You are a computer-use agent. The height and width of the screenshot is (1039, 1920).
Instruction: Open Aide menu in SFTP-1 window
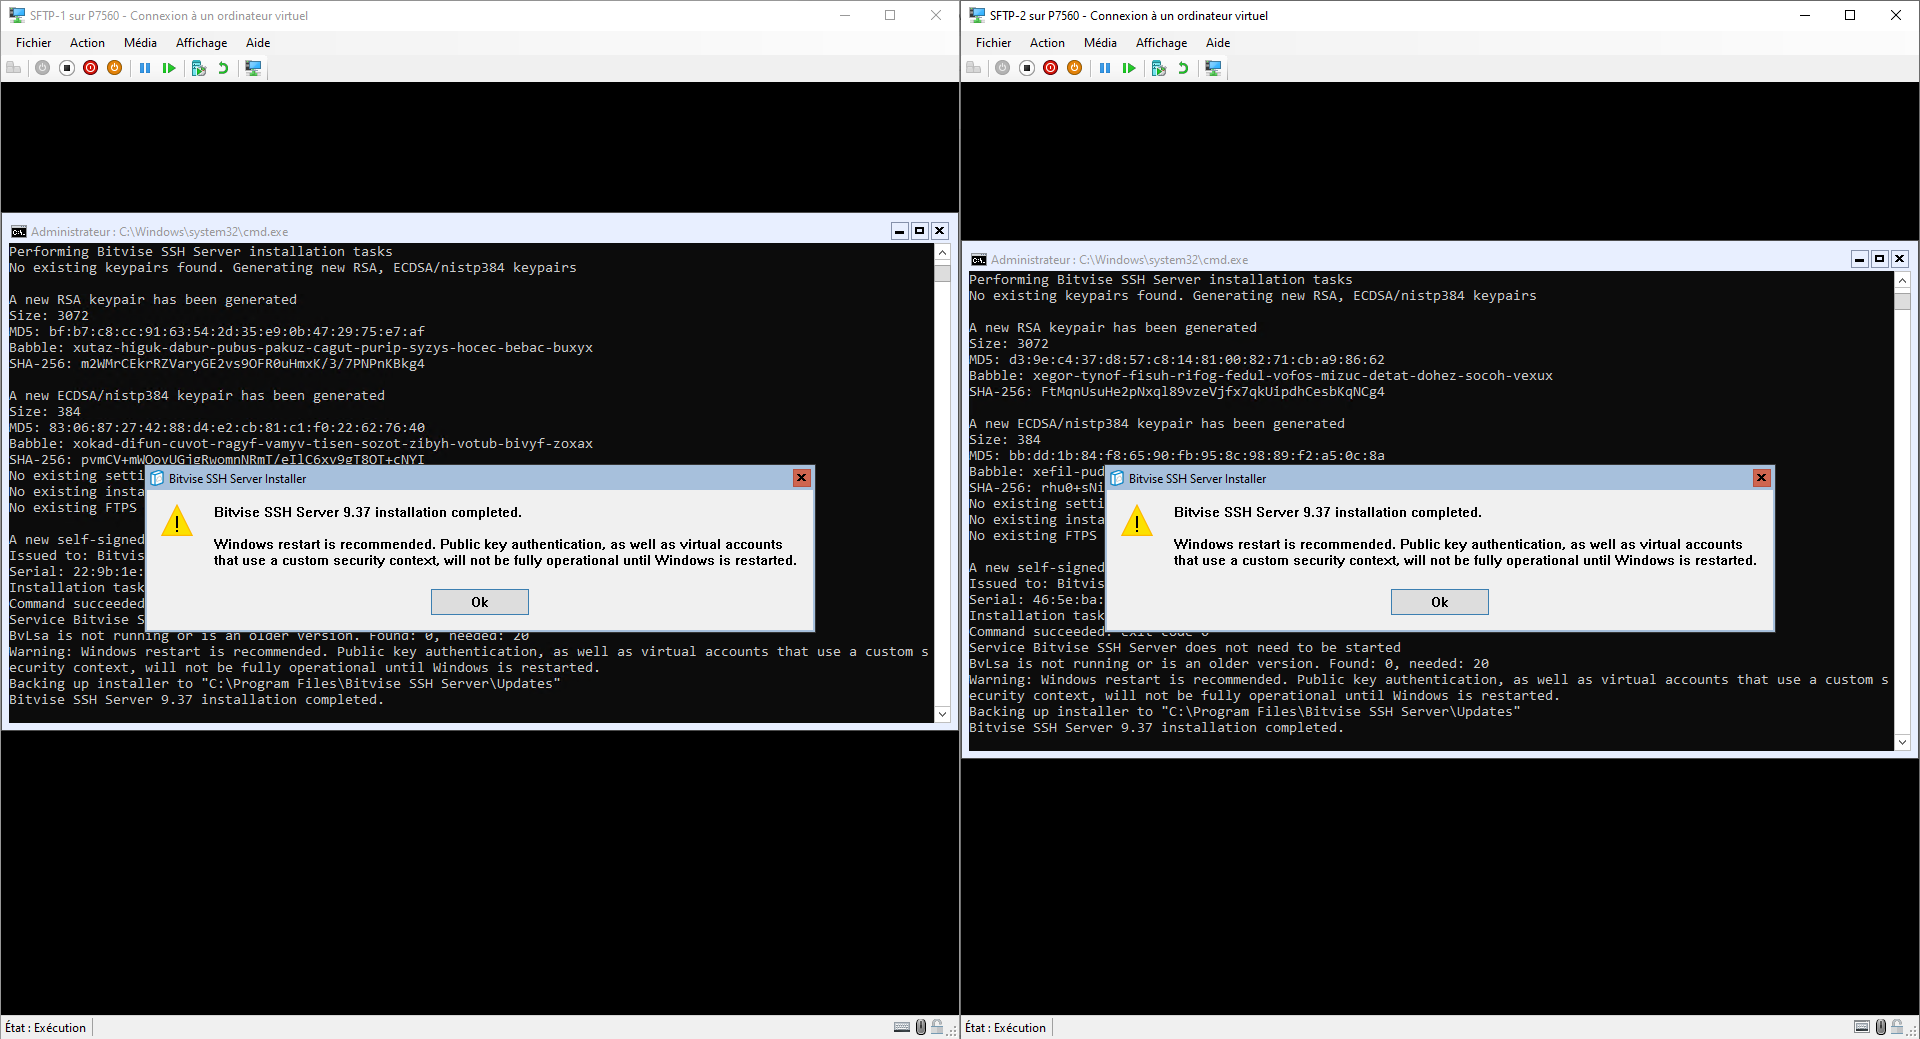[x=258, y=43]
